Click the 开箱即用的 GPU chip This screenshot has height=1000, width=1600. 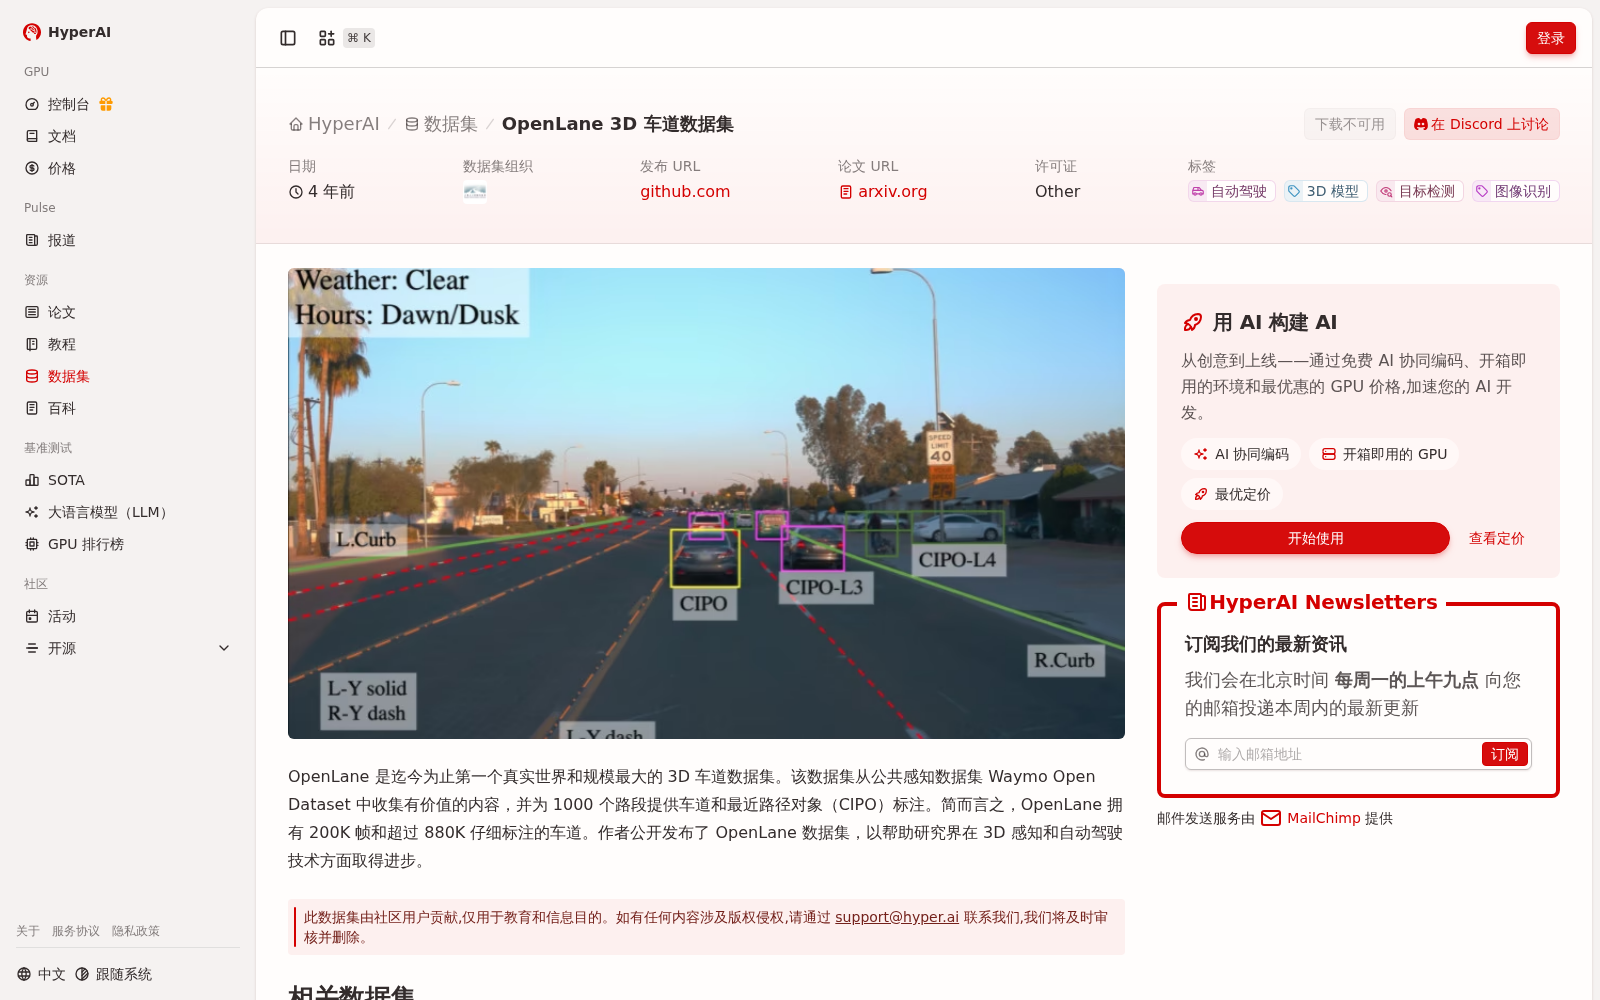click(x=1384, y=454)
